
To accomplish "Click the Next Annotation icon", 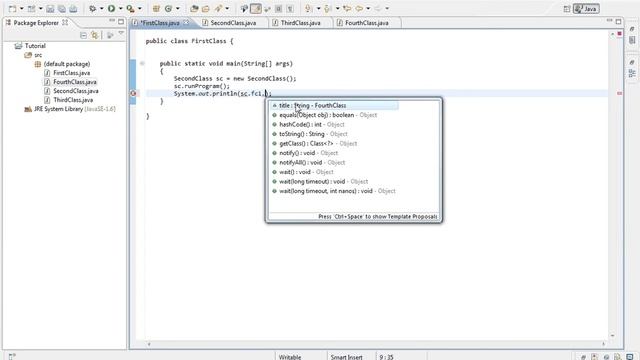I will pos(309,9).
